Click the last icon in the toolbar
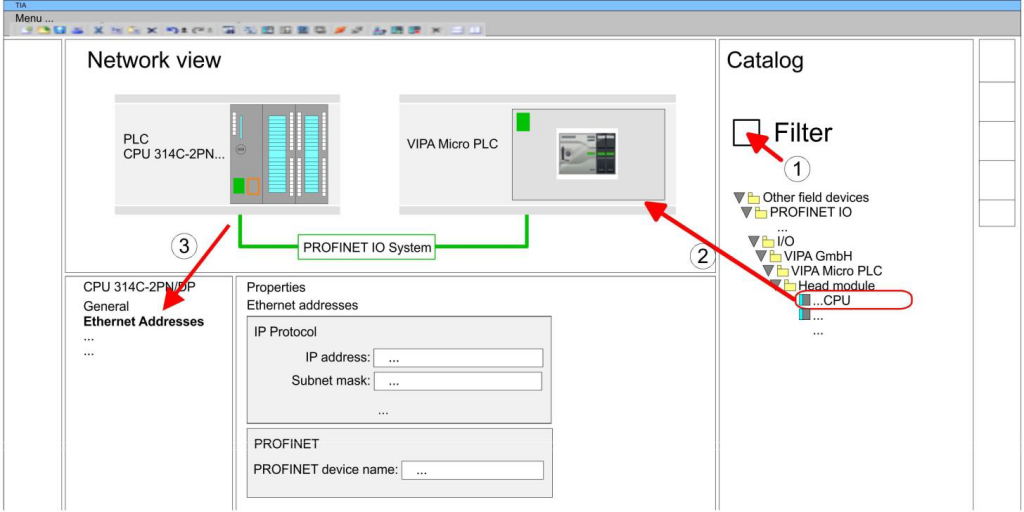 (x=475, y=30)
